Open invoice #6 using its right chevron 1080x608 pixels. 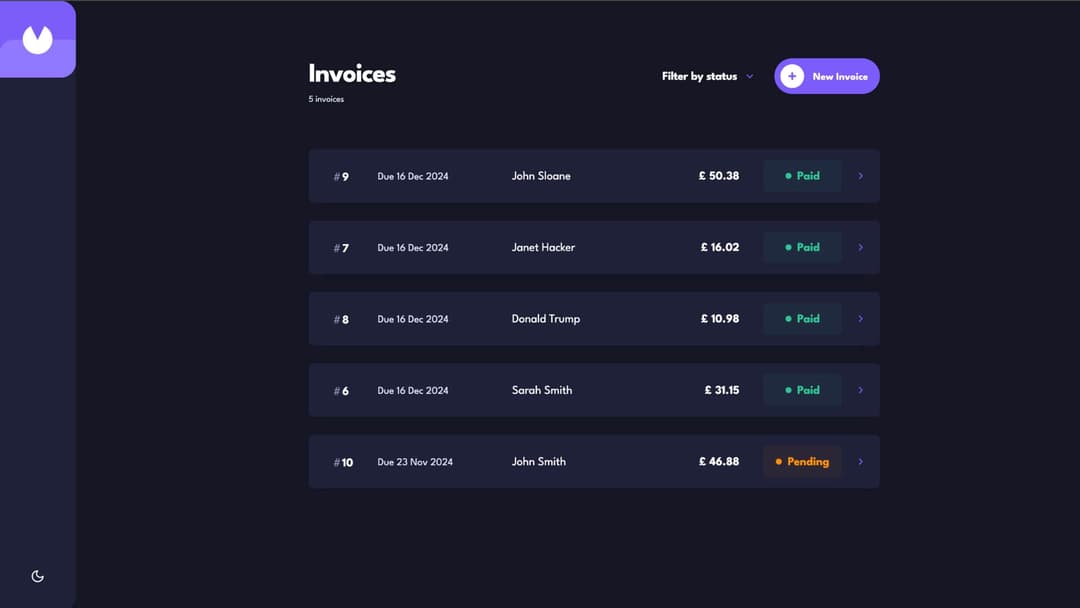861,390
